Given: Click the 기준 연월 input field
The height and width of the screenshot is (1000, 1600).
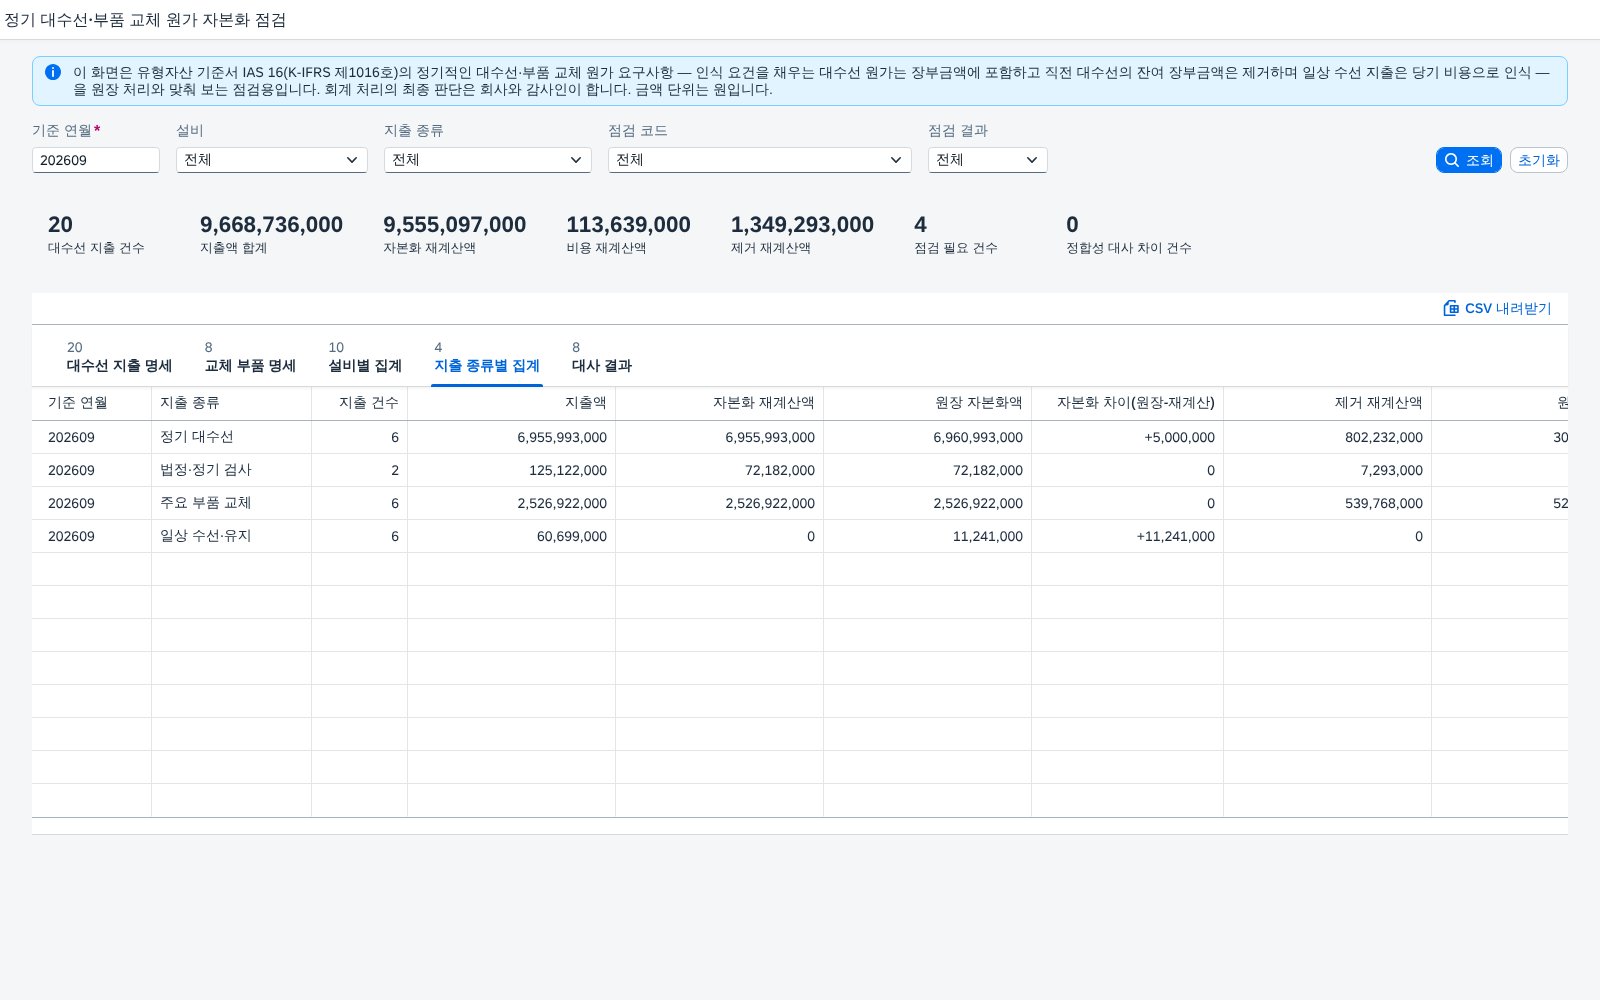Looking at the screenshot, I should [96, 160].
